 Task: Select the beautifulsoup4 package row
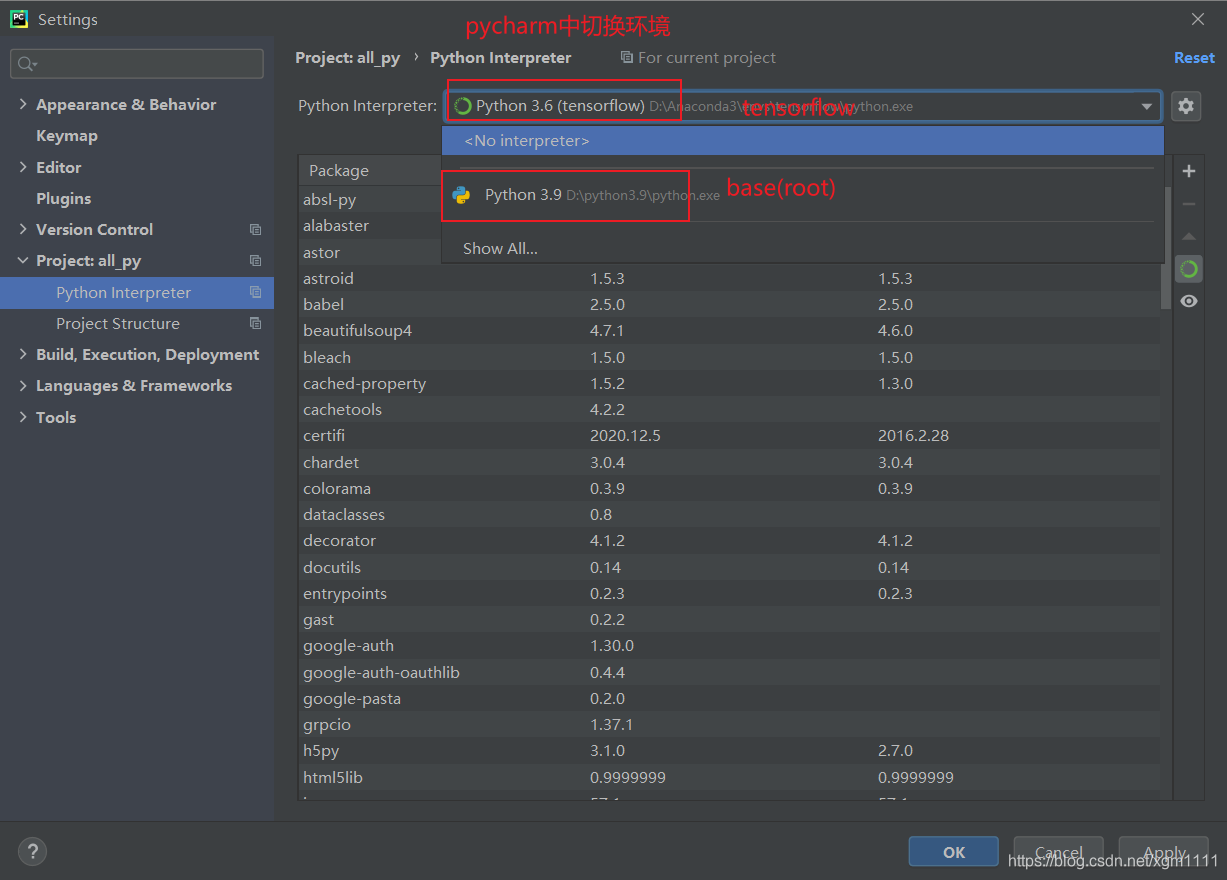(x=731, y=331)
